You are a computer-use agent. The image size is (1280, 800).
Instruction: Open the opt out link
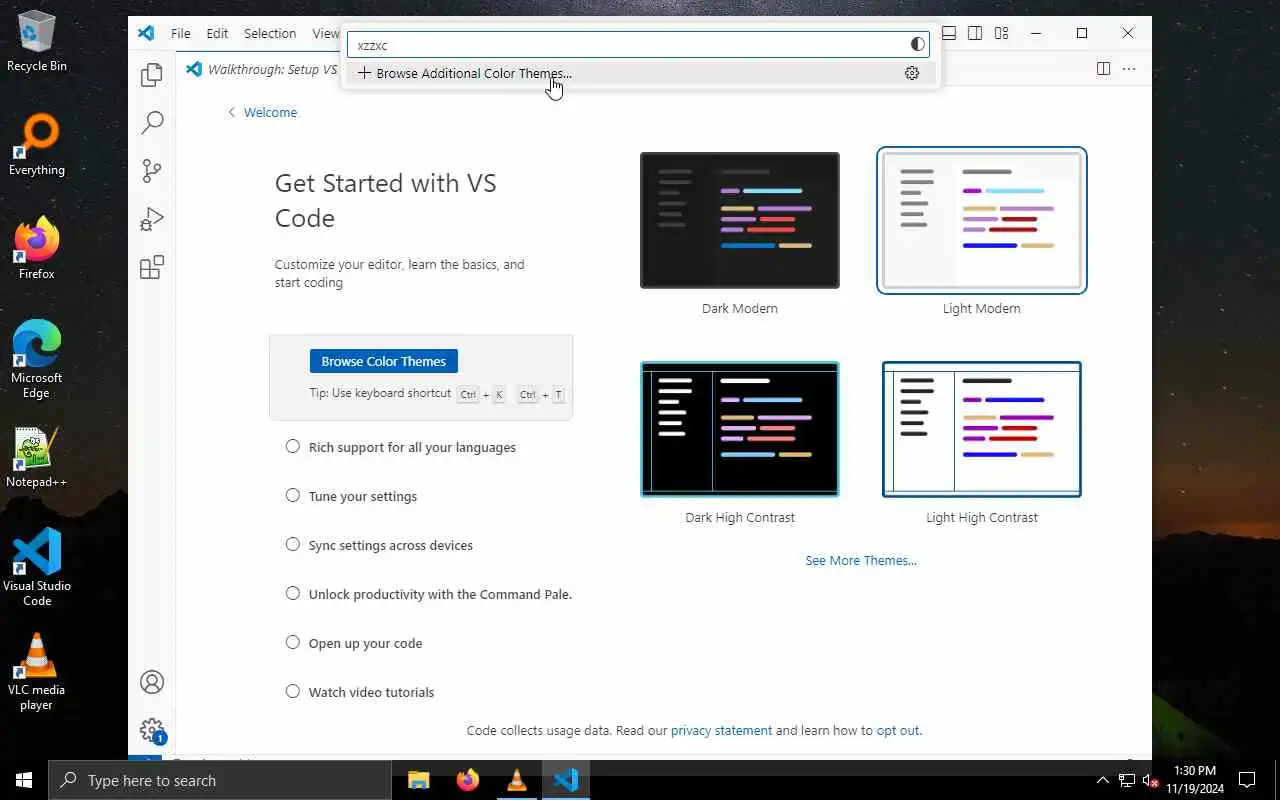(898, 730)
